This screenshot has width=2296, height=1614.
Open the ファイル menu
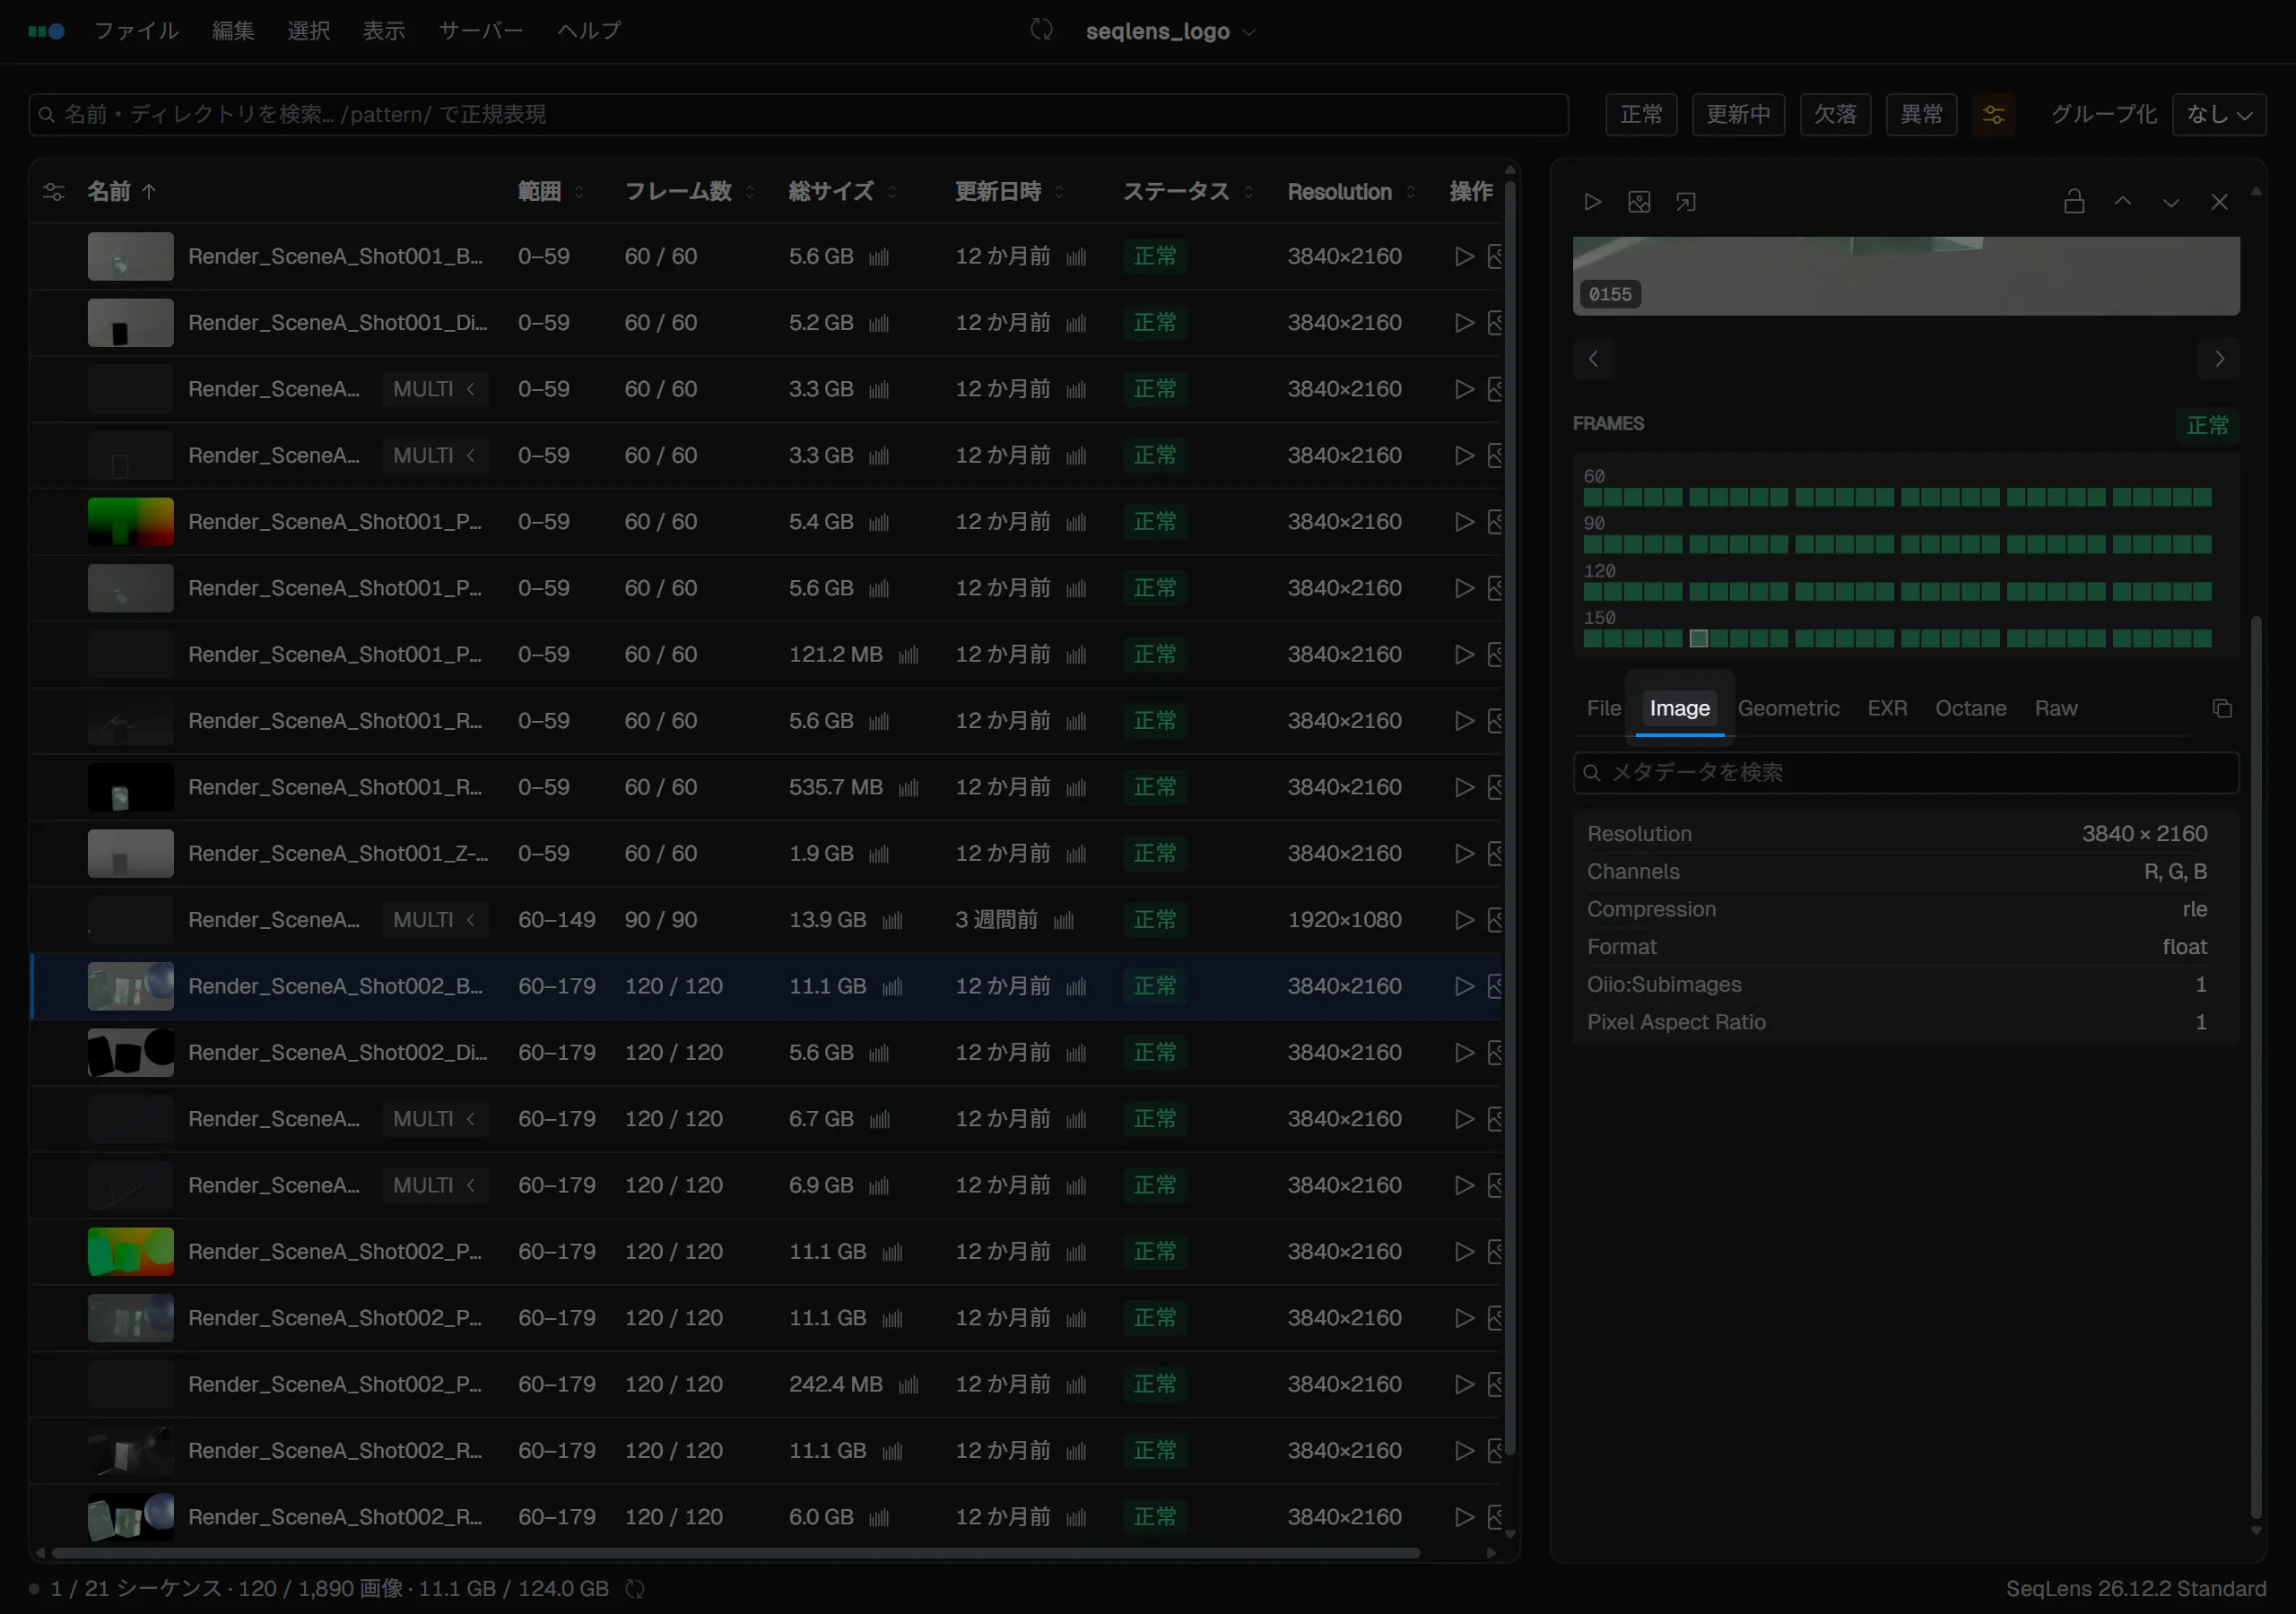[x=136, y=31]
